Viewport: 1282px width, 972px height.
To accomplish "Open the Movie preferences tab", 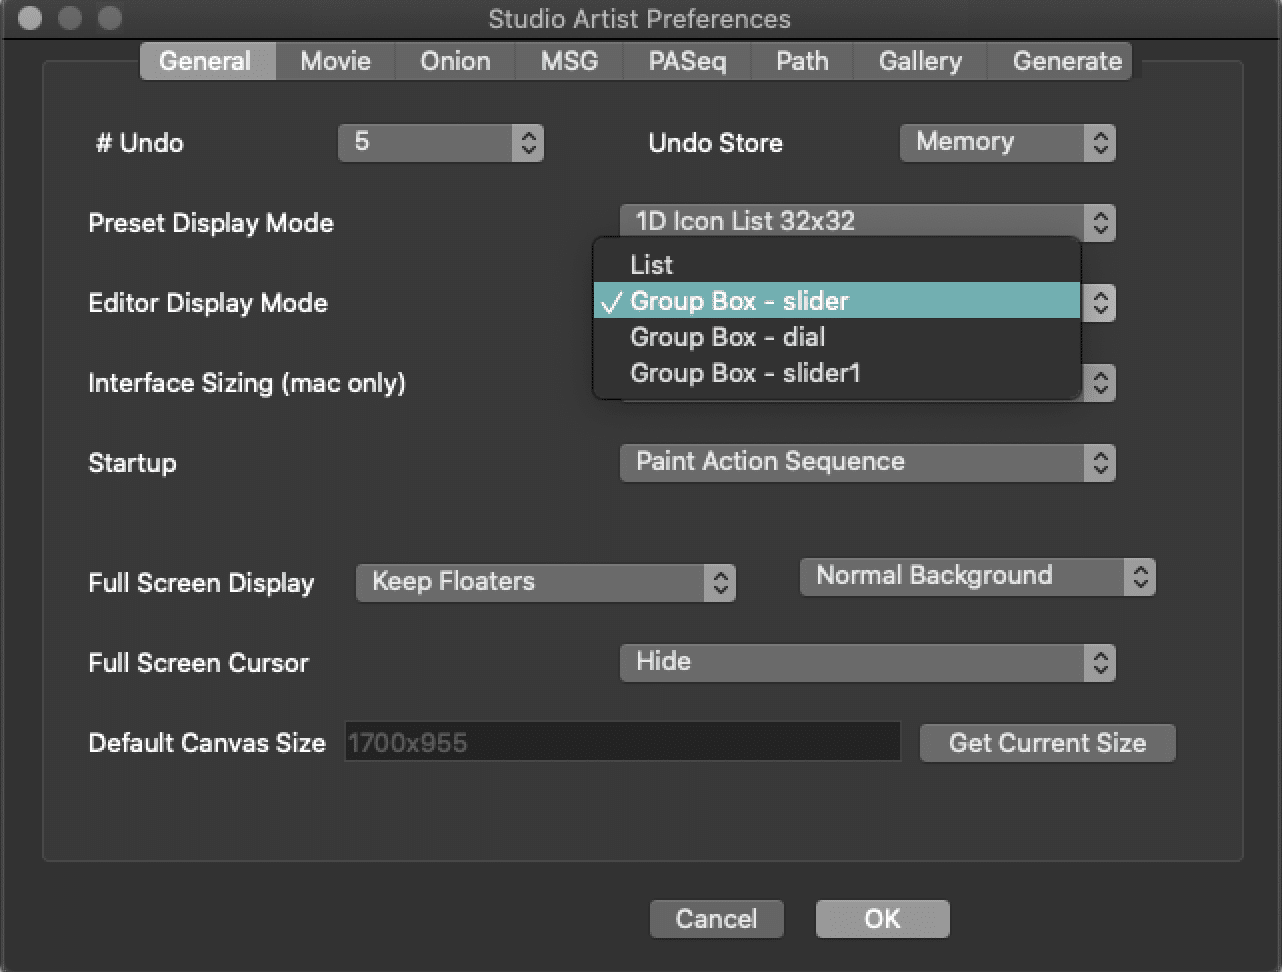I will pyautogui.click(x=335, y=61).
